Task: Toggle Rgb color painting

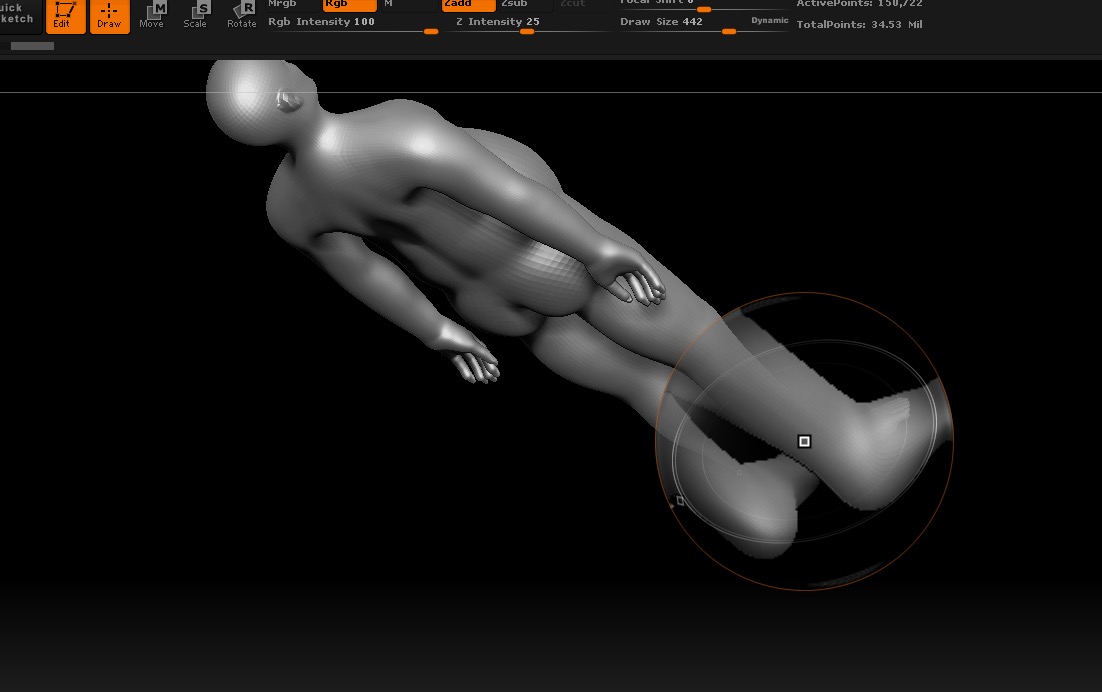Action: [x=349, y=4]
